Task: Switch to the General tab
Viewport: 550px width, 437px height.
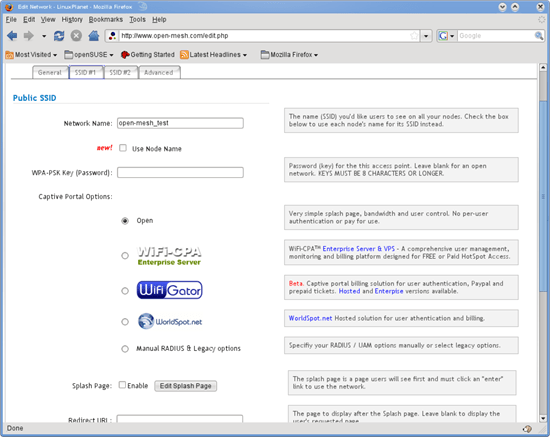Action: (50, 72)
